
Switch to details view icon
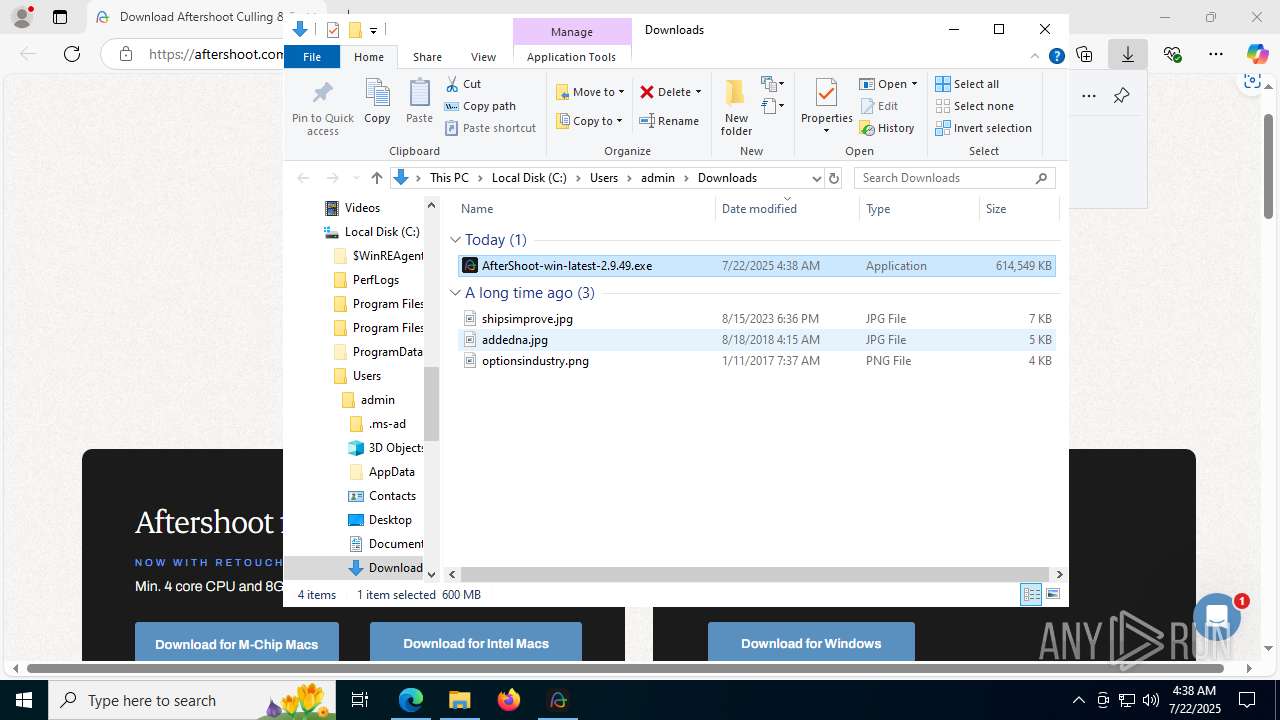(x=1031, y=595)
